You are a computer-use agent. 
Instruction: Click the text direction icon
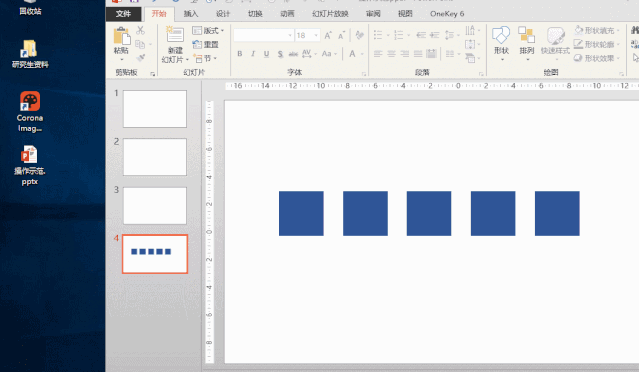[x=470, y=30]
